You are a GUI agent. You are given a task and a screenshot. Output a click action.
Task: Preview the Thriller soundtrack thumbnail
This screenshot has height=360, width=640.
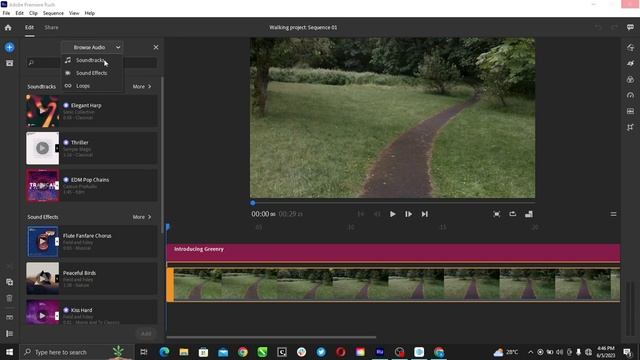coord(42,148)
